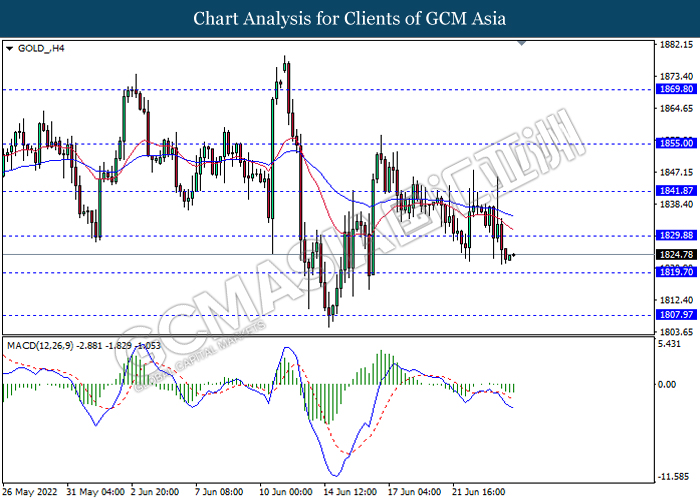The height and width of the screenshot is (500, 700).
Task: Click the 17 Jun 04:00 time label
Action: [x=415, y=492]
